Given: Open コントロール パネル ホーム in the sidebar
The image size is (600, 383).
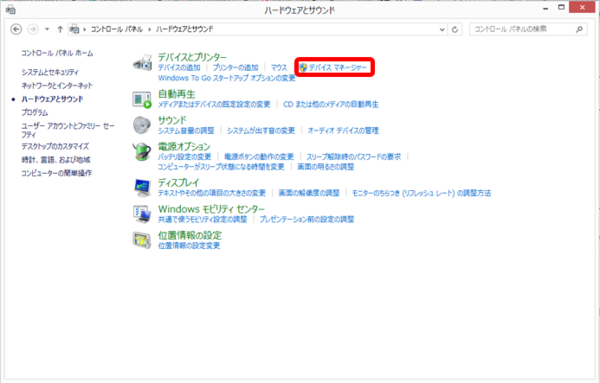Looking at the screenshot, I should (57, 53).
